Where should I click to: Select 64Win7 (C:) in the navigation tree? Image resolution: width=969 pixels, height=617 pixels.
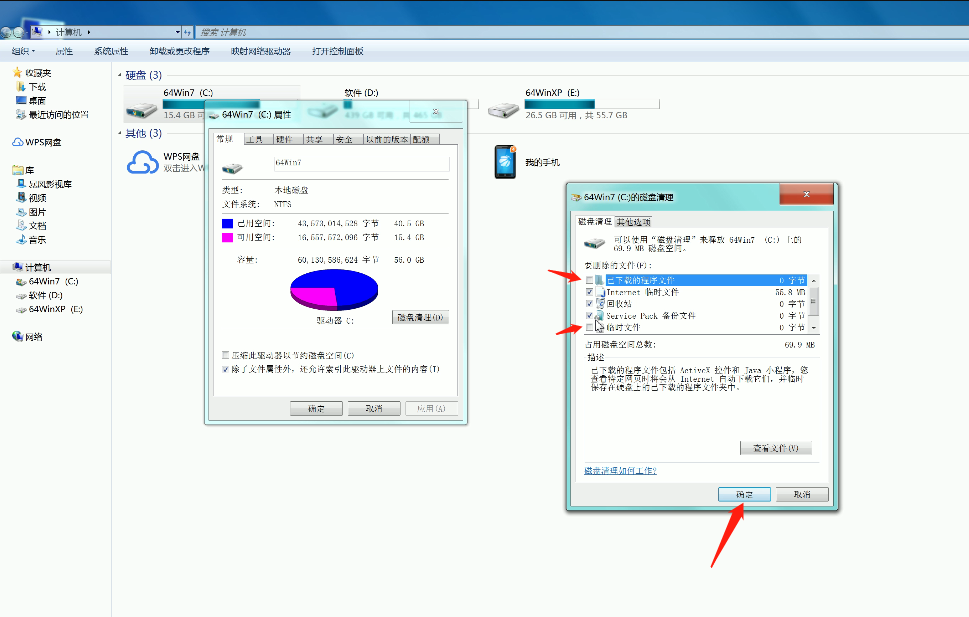(x=48, y=281)
